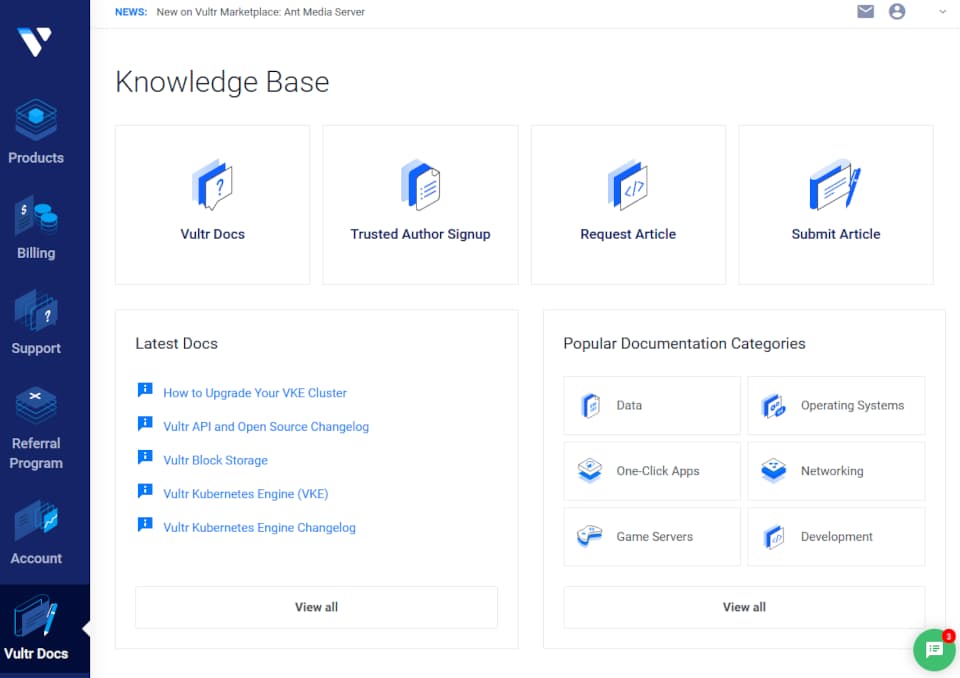This screenshot has width=960, height=678.
Task: Click the Development category icon
Action: point(774,537)
